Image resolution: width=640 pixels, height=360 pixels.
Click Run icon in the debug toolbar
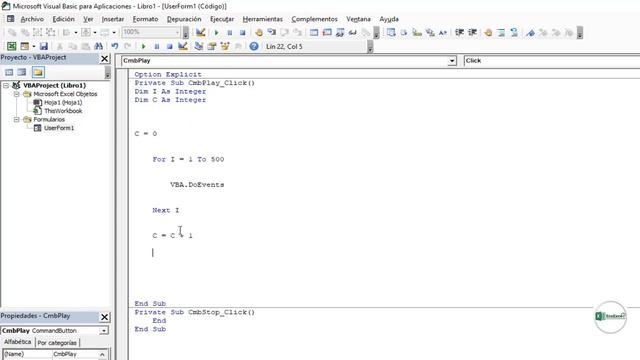click(x=217, y=32)
